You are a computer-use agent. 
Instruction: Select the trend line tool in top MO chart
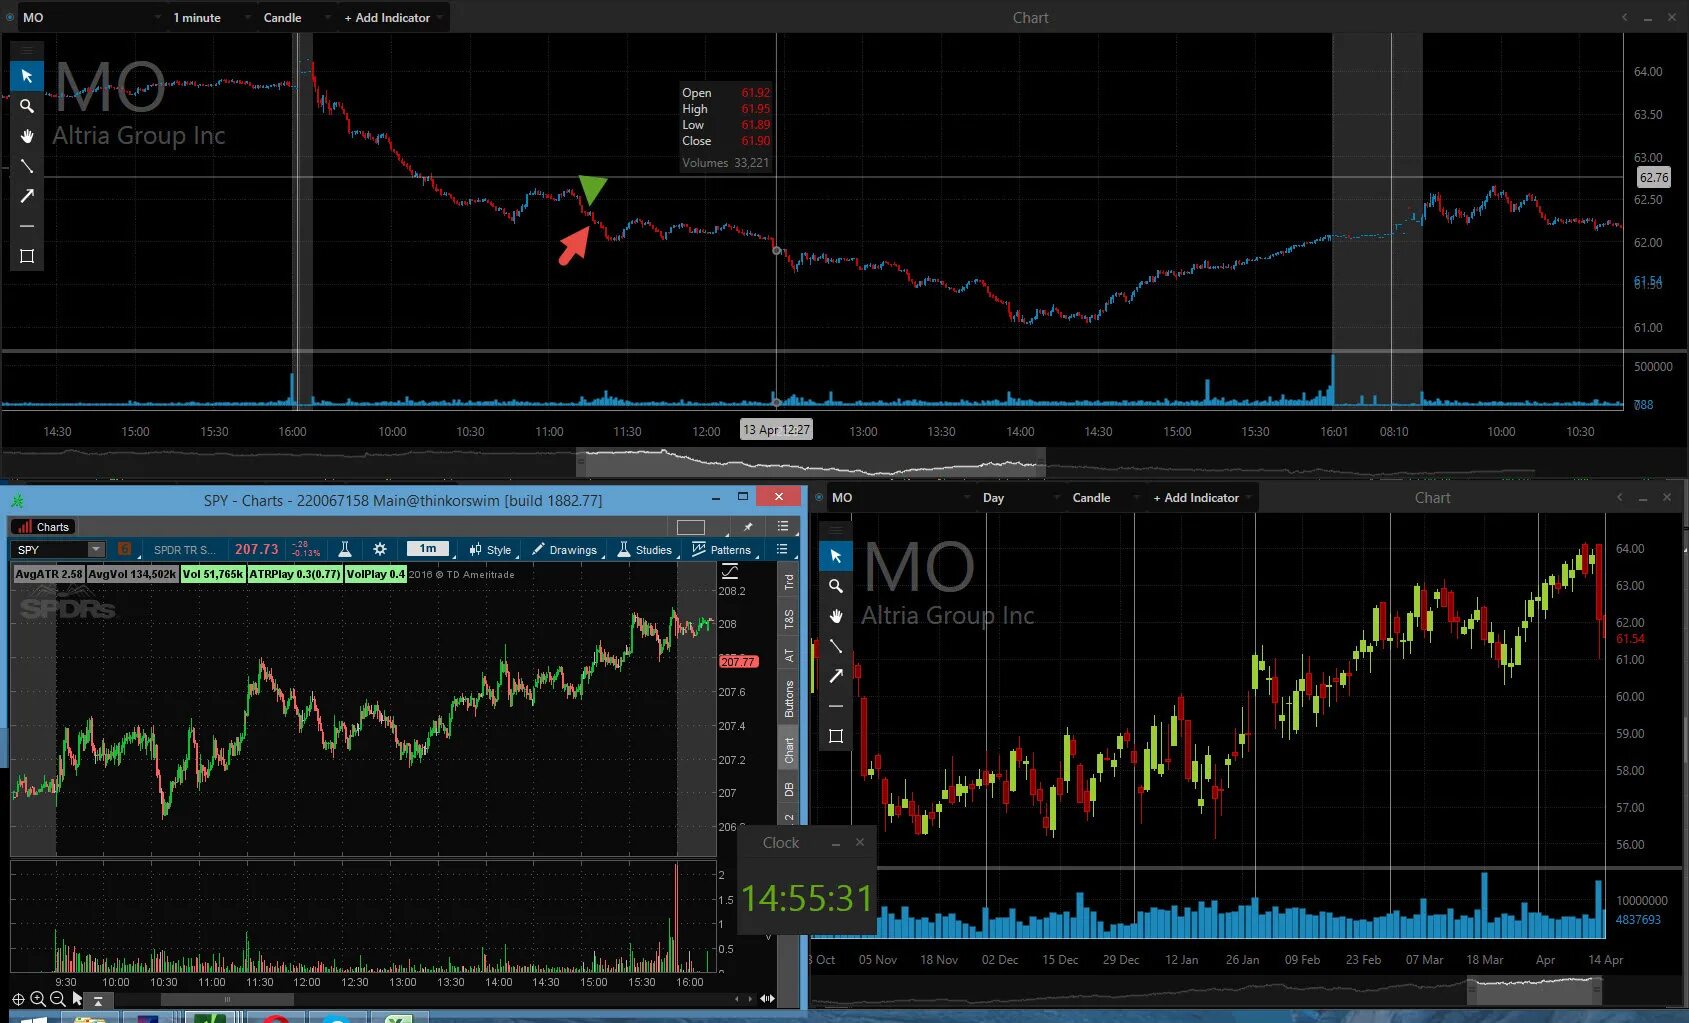(x=27, y=166)
